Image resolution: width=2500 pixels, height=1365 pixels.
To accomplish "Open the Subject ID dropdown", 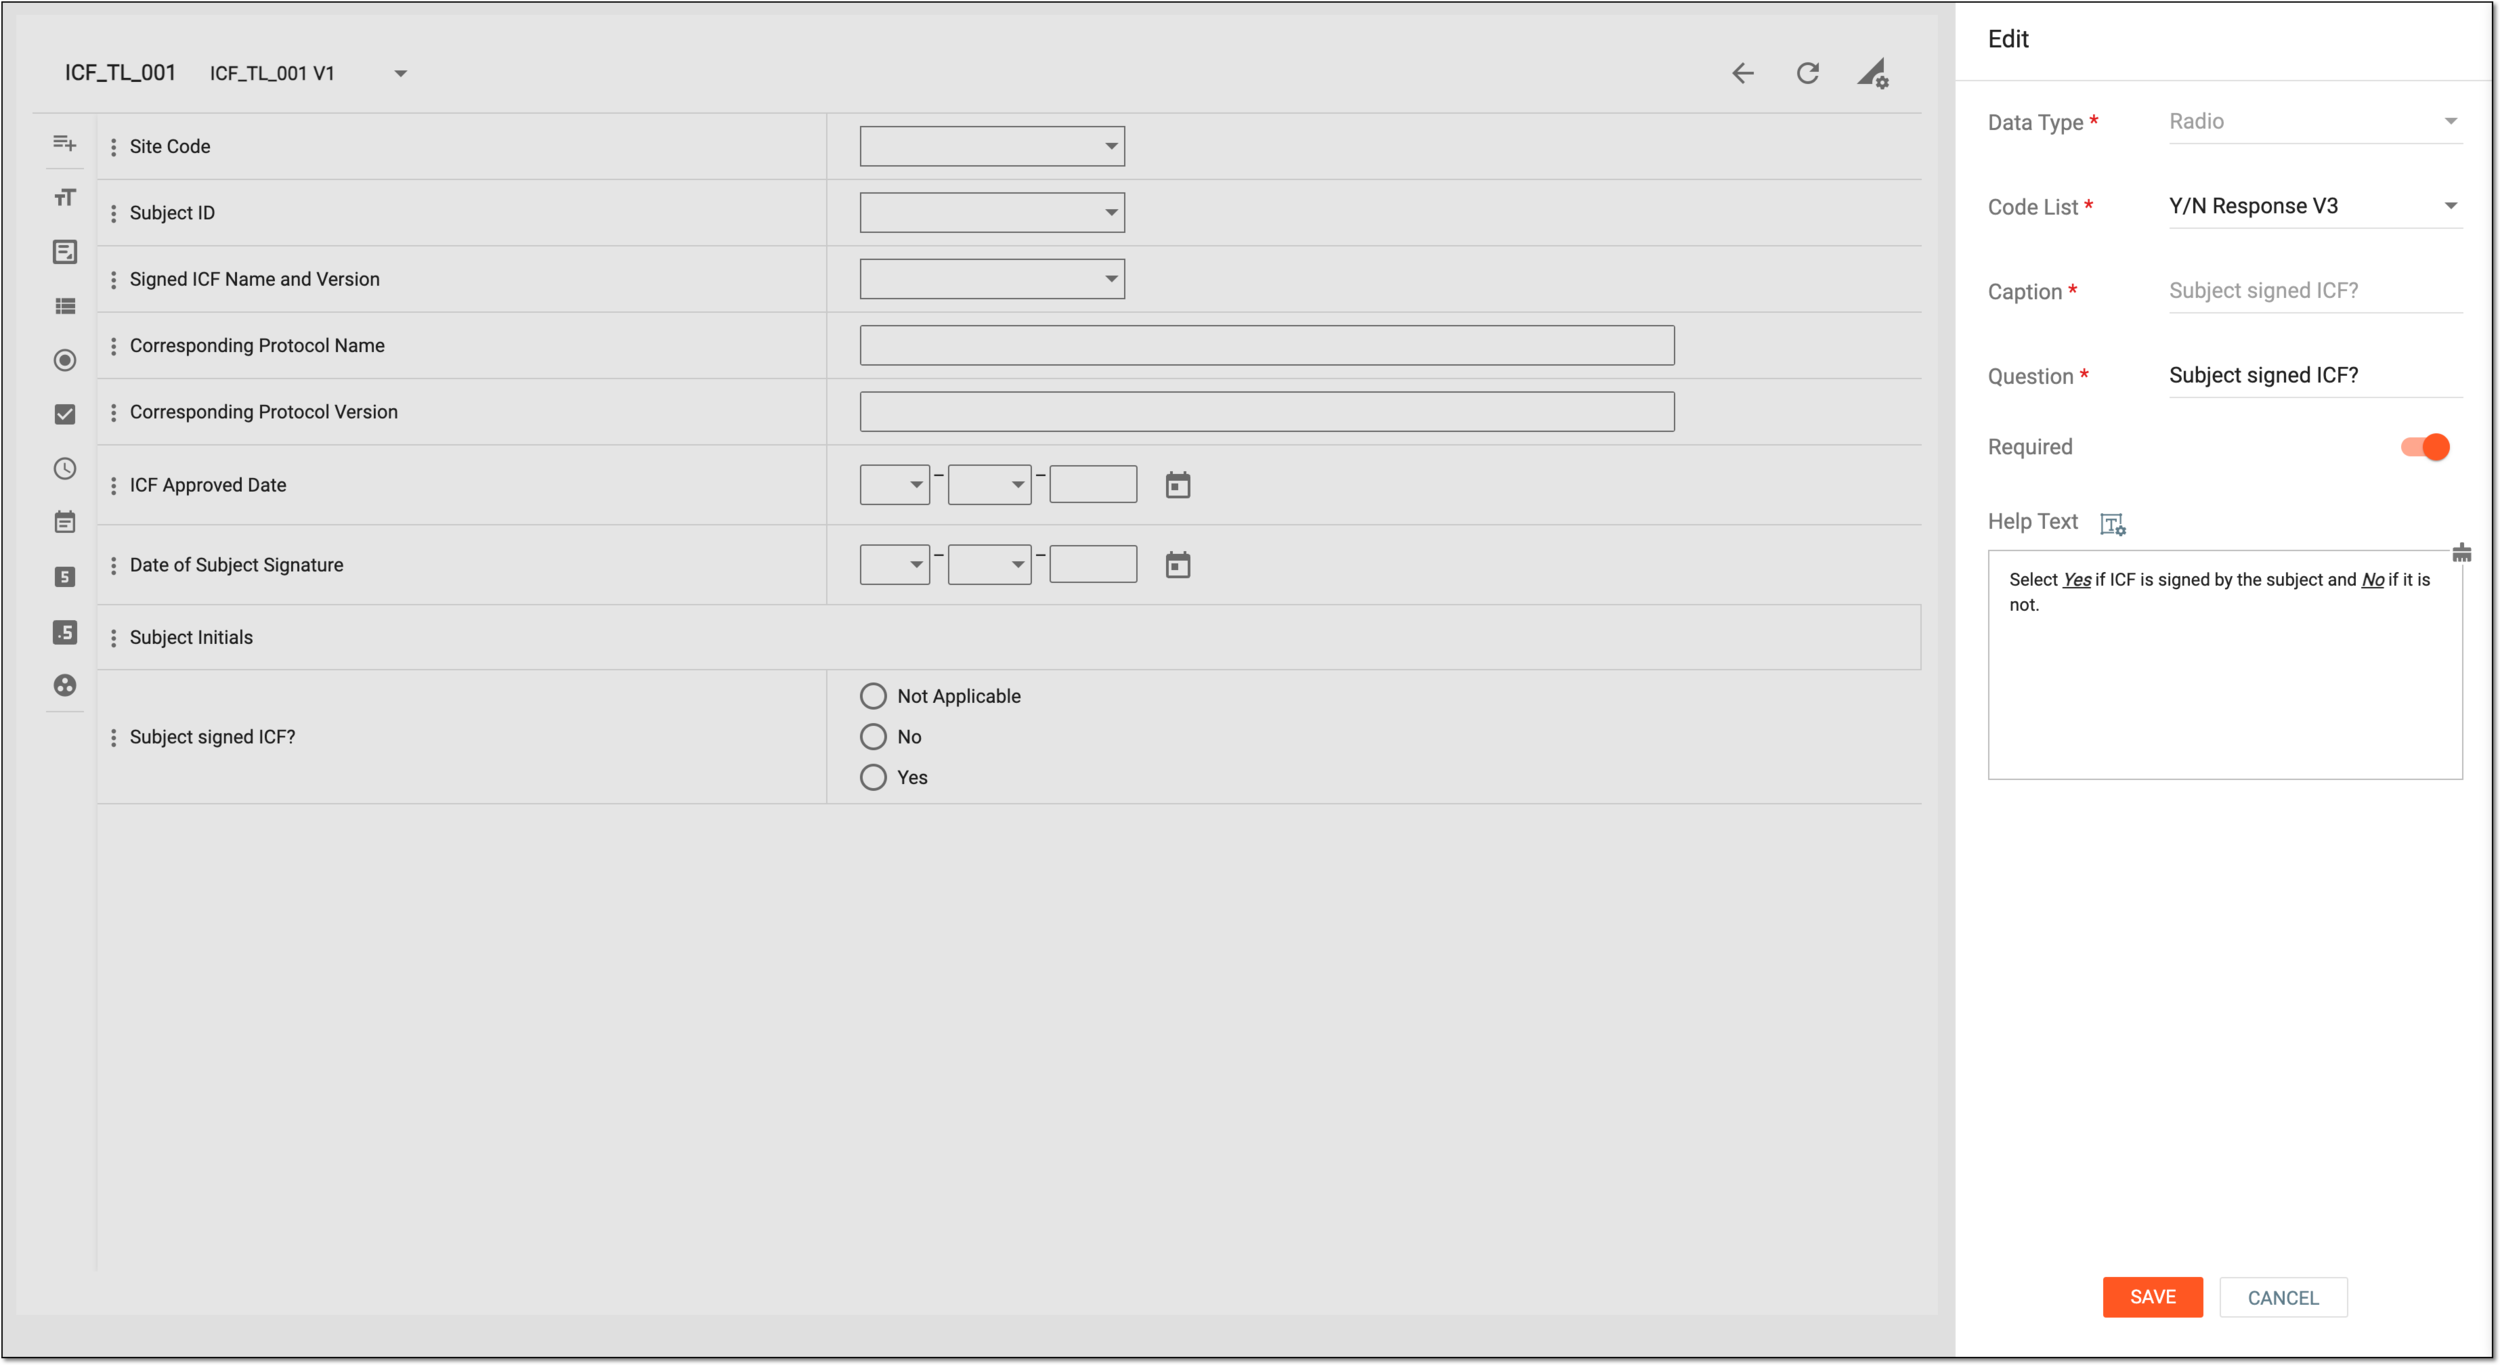I will click(992, 212).
